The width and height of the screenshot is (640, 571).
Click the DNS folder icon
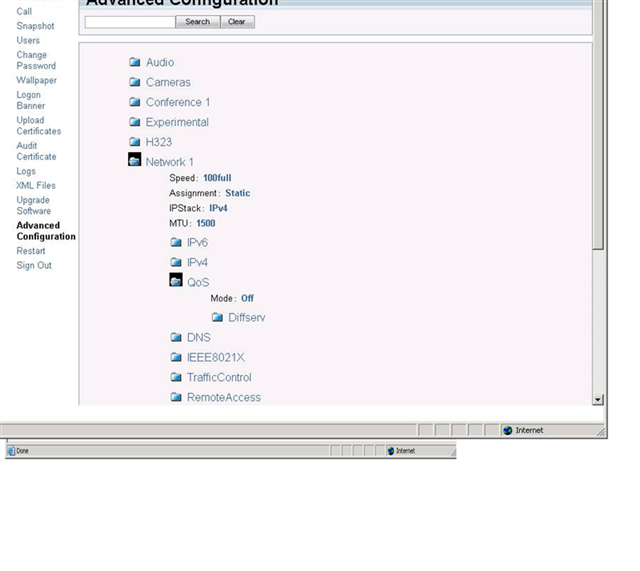tap(176, 337)
